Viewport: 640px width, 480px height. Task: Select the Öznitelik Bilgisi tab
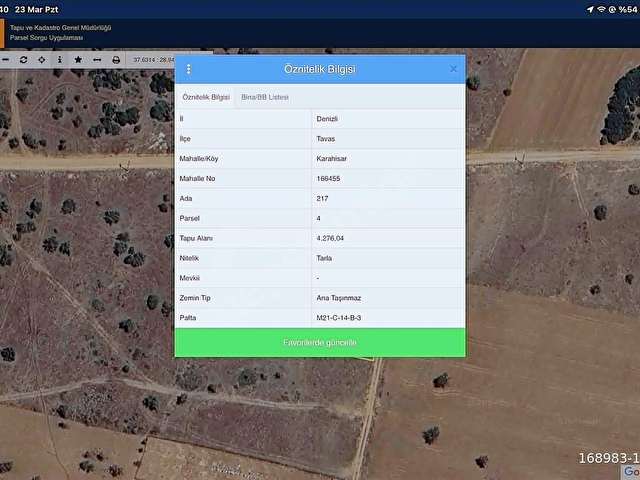[x=206, y=97]
